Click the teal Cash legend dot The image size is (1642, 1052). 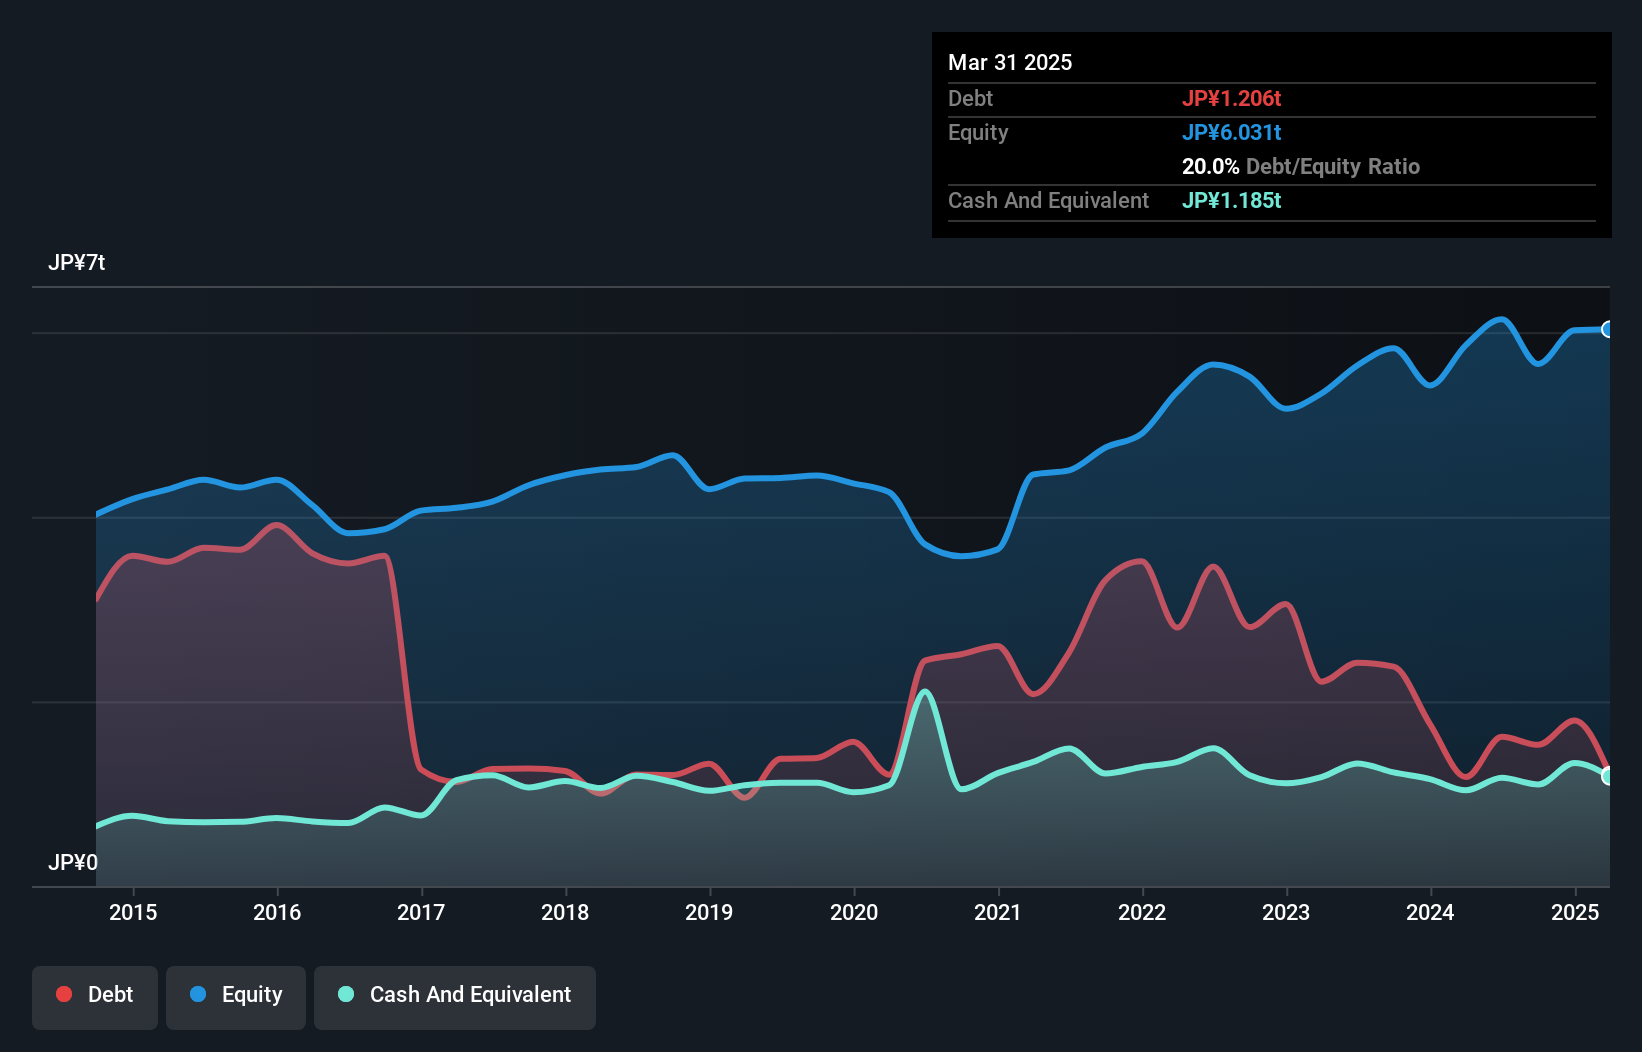pyautogui.click(x=346, y=994)
